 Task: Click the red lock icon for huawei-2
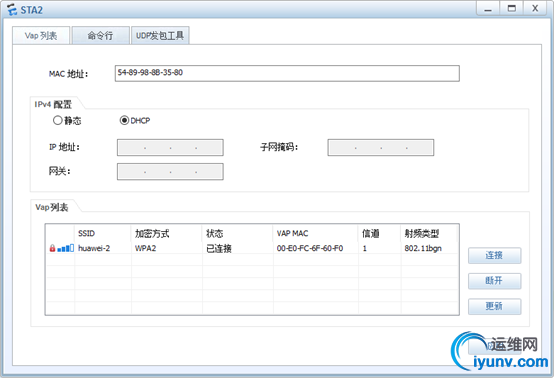(x=52, y=248)
